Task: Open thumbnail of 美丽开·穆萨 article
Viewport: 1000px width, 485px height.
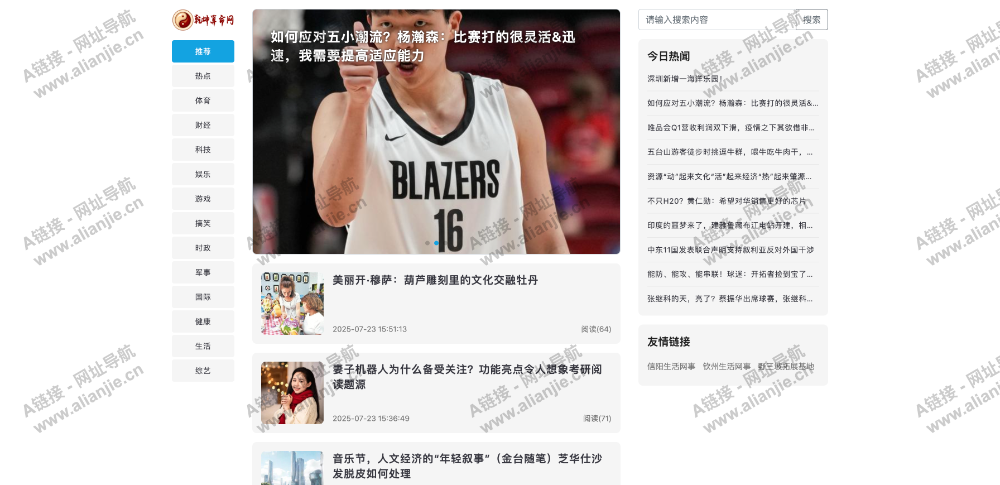Action: (292, 304)
